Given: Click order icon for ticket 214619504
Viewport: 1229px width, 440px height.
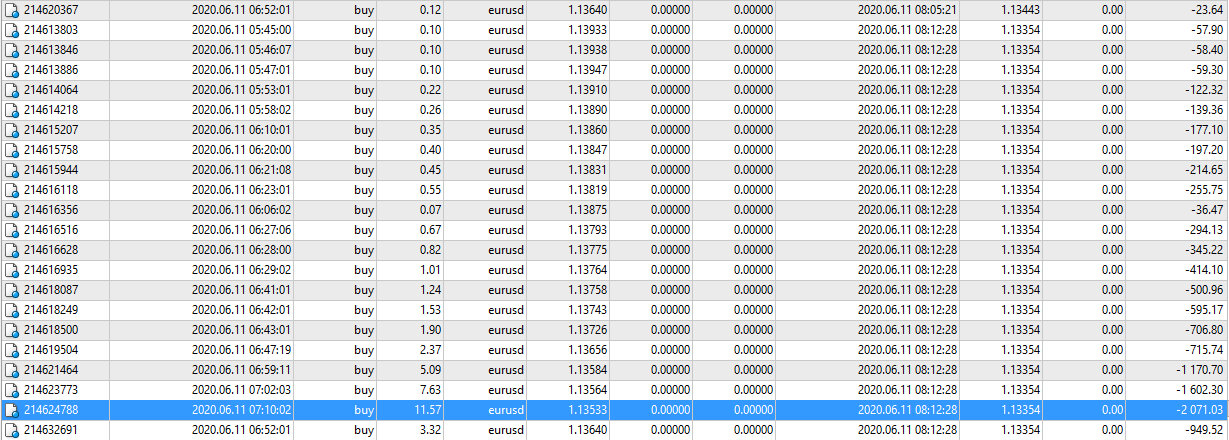Looking at the screenshot, I should [x=12, y=350].
